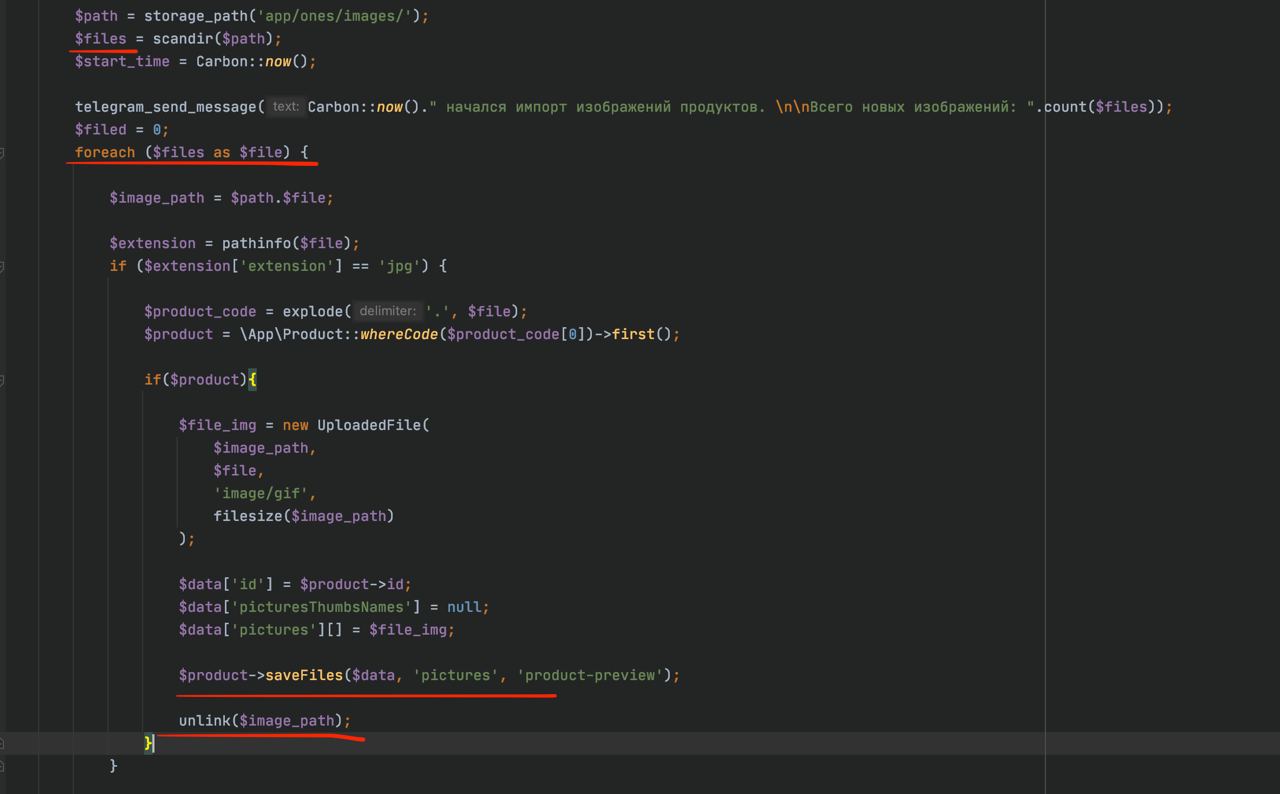Click the '$file,' constructor argument line
The height and width of the screenshot is (794, 1280).
tap(239, 471)
